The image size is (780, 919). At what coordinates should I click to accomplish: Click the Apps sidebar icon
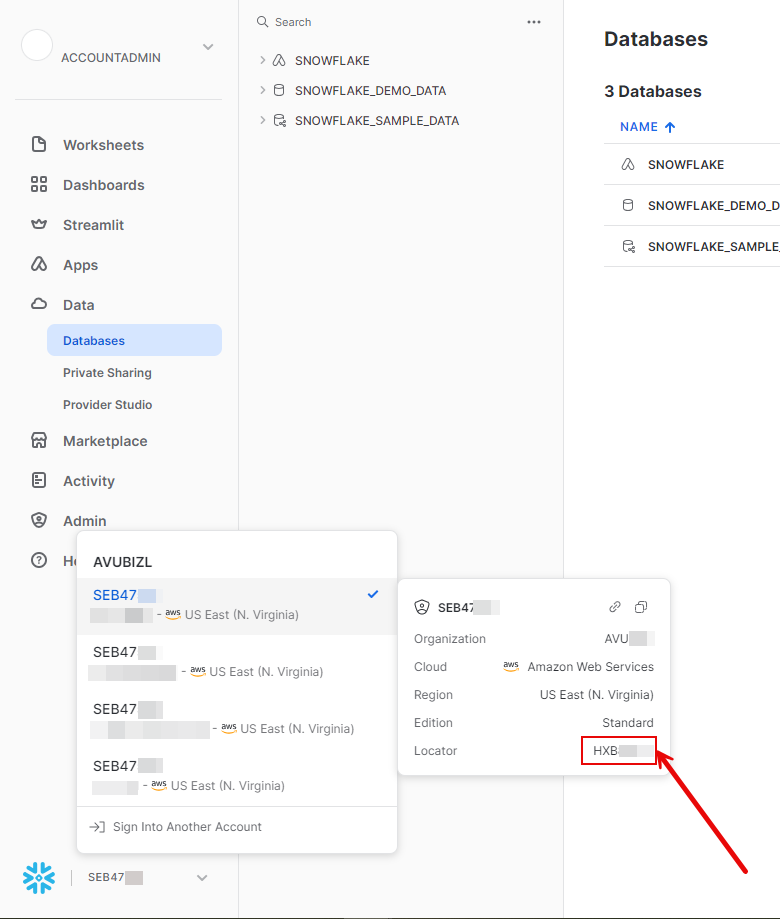(x=39, y=264)
